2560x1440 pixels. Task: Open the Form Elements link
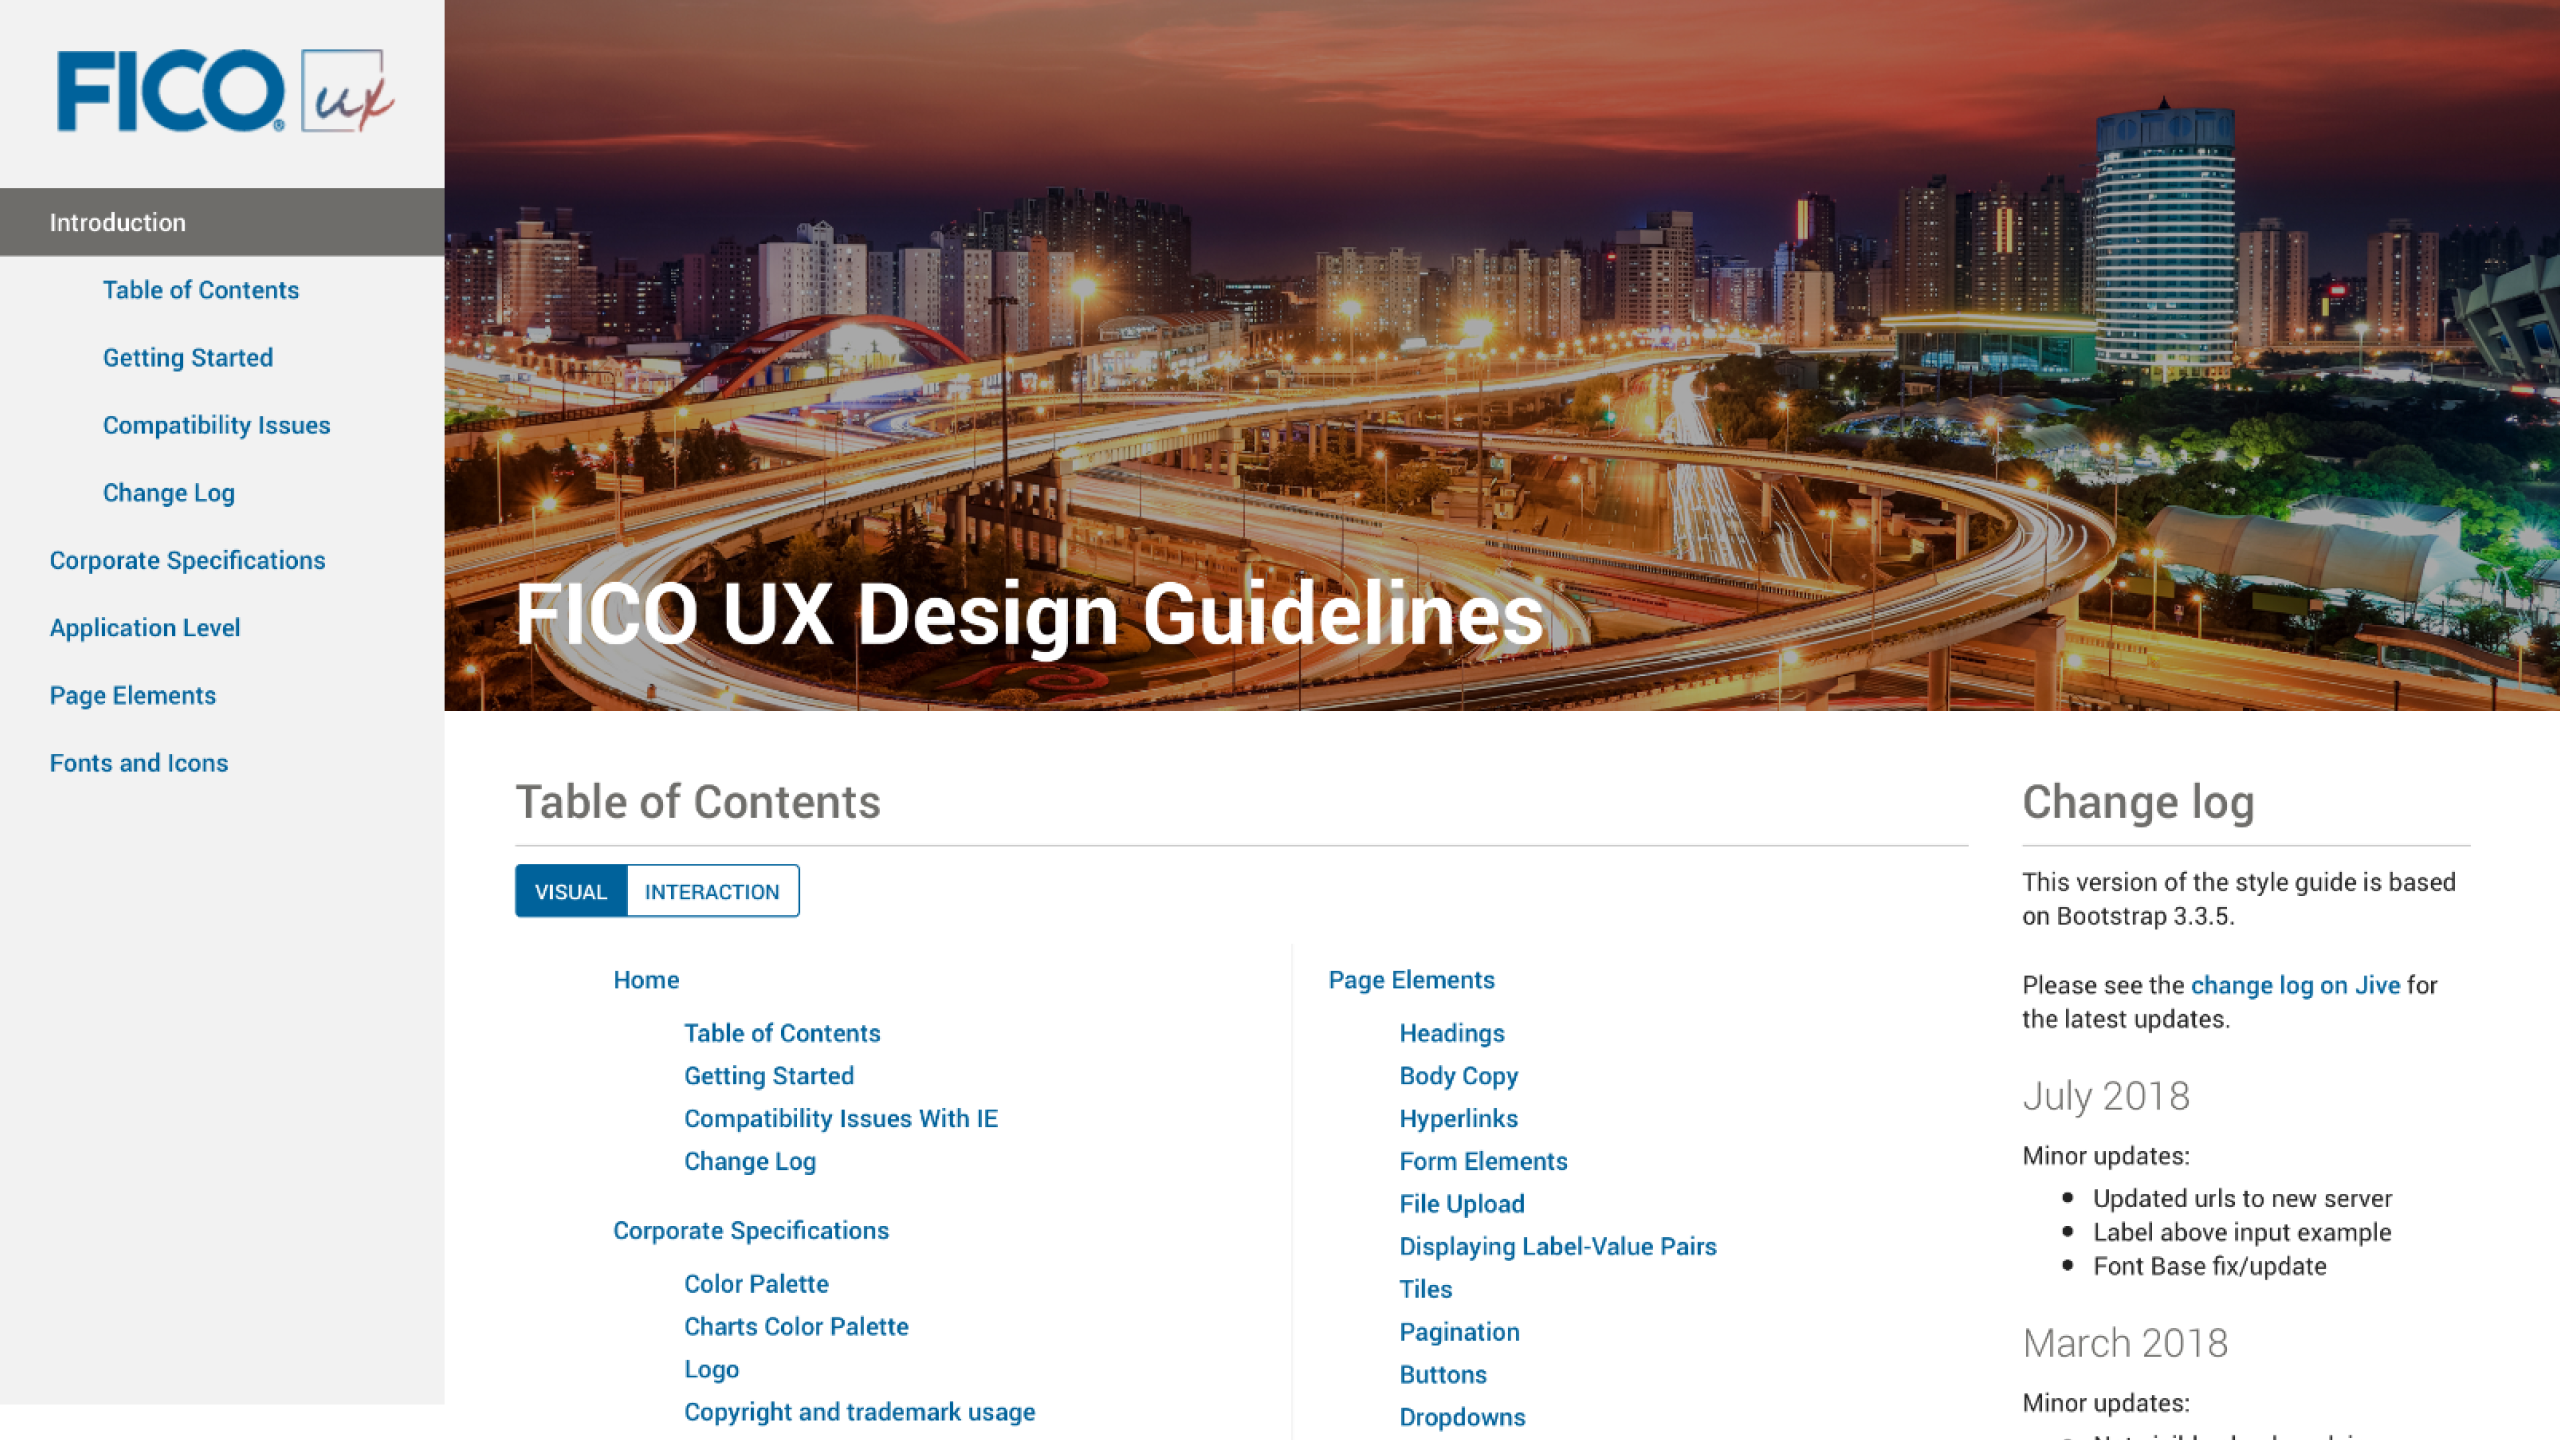[1483, 1162]
